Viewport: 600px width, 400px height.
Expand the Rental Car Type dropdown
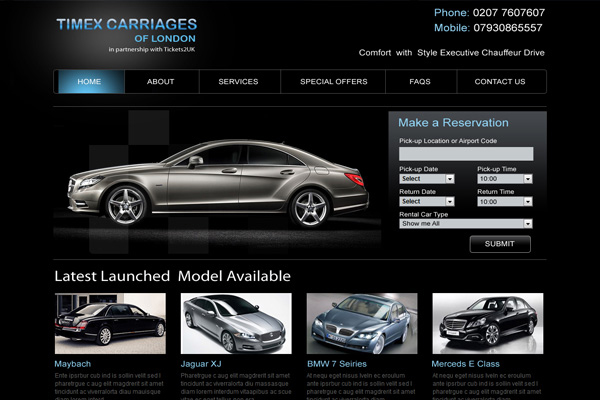click(466, 224)
